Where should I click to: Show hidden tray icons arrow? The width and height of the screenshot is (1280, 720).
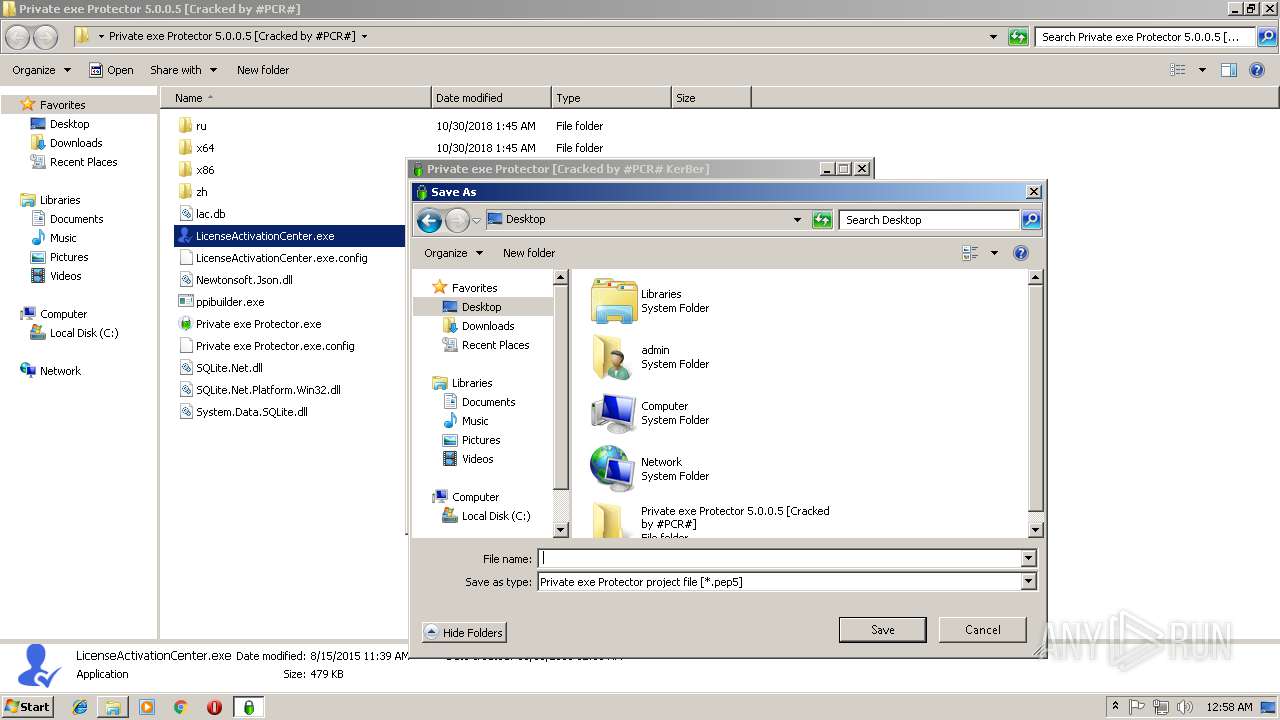click(1116, 707)
